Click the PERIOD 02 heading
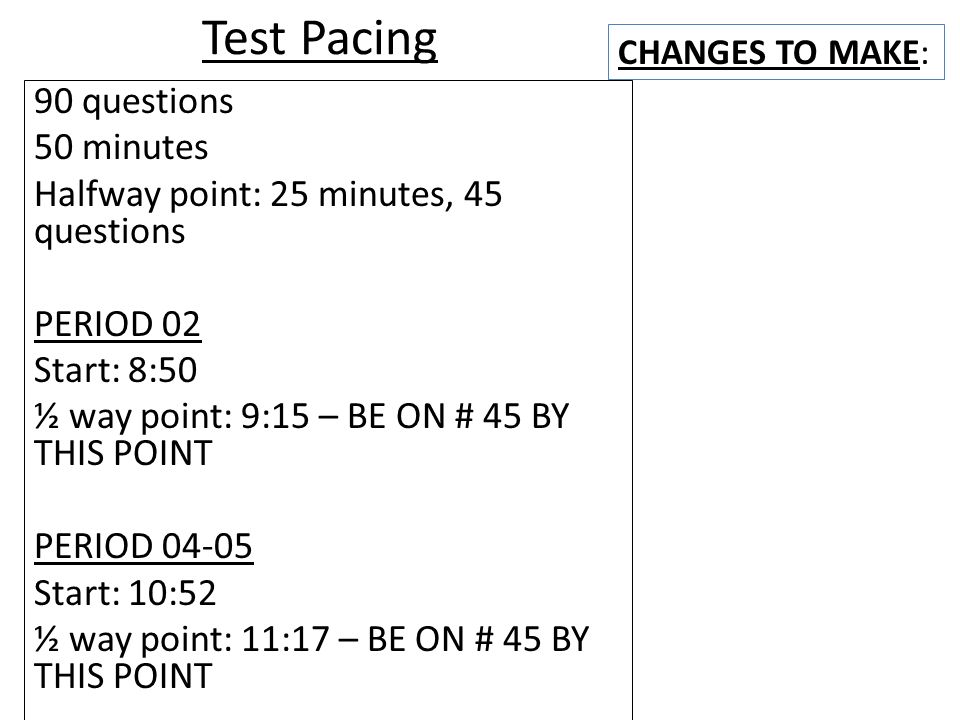Image resolution: width=960 pixels, height=720 pixels. pyautogui.click(x=118, y=324)
